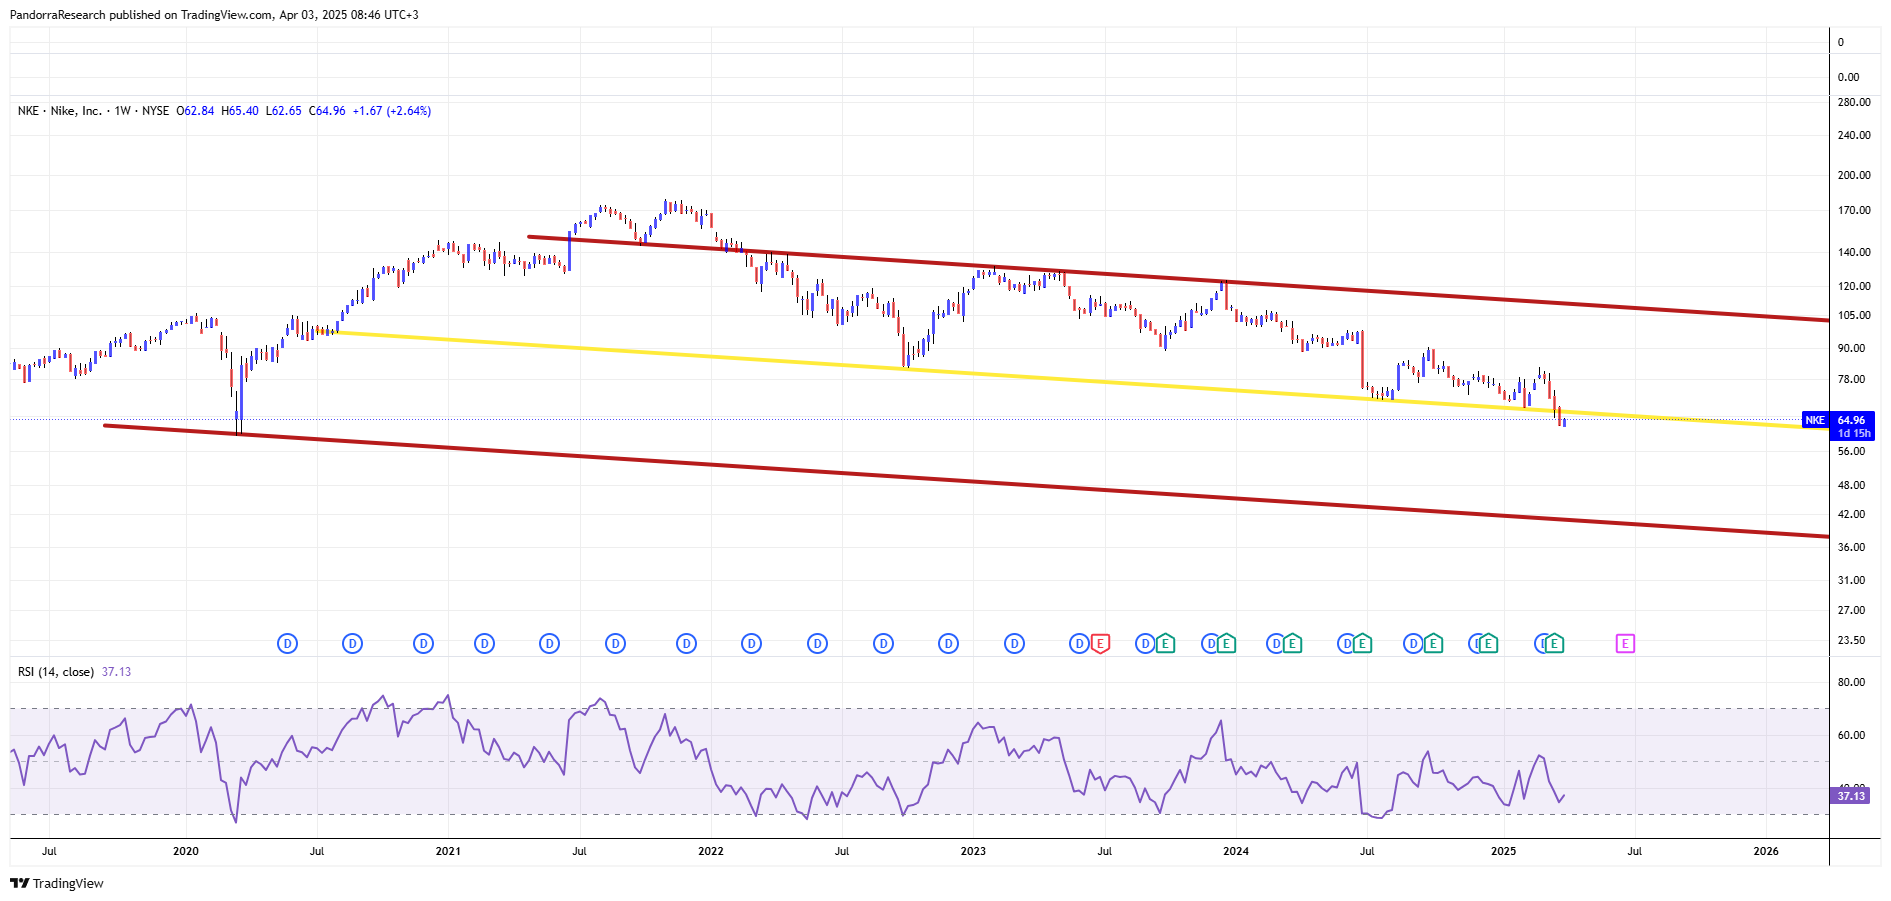Image resolution: width=1891 pixels, height=901 pixels.
Task: Select the dividend marker for June 2022
Action: click(817, 644)
